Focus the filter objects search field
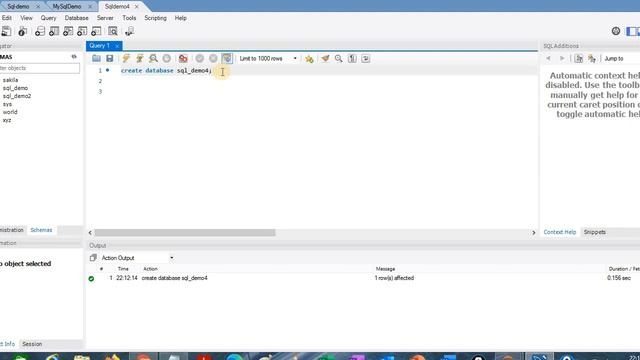The height and width of the screenshot is (360, 640). [40, 68]
